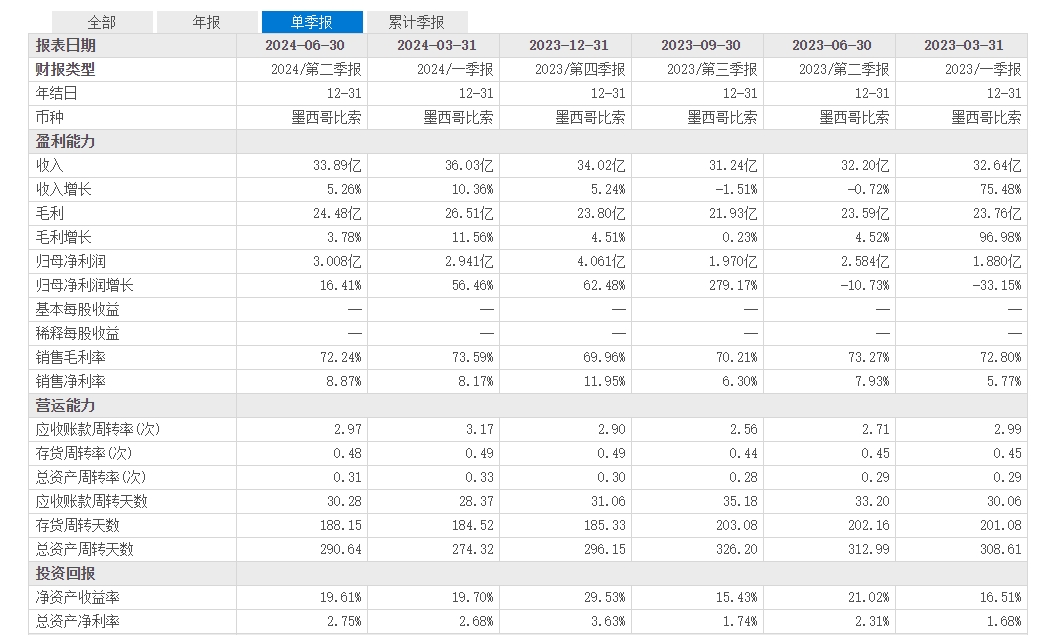
Task: Click the 2024-06-30 column header
Action: pyautogui.click(x=305, y=45)
